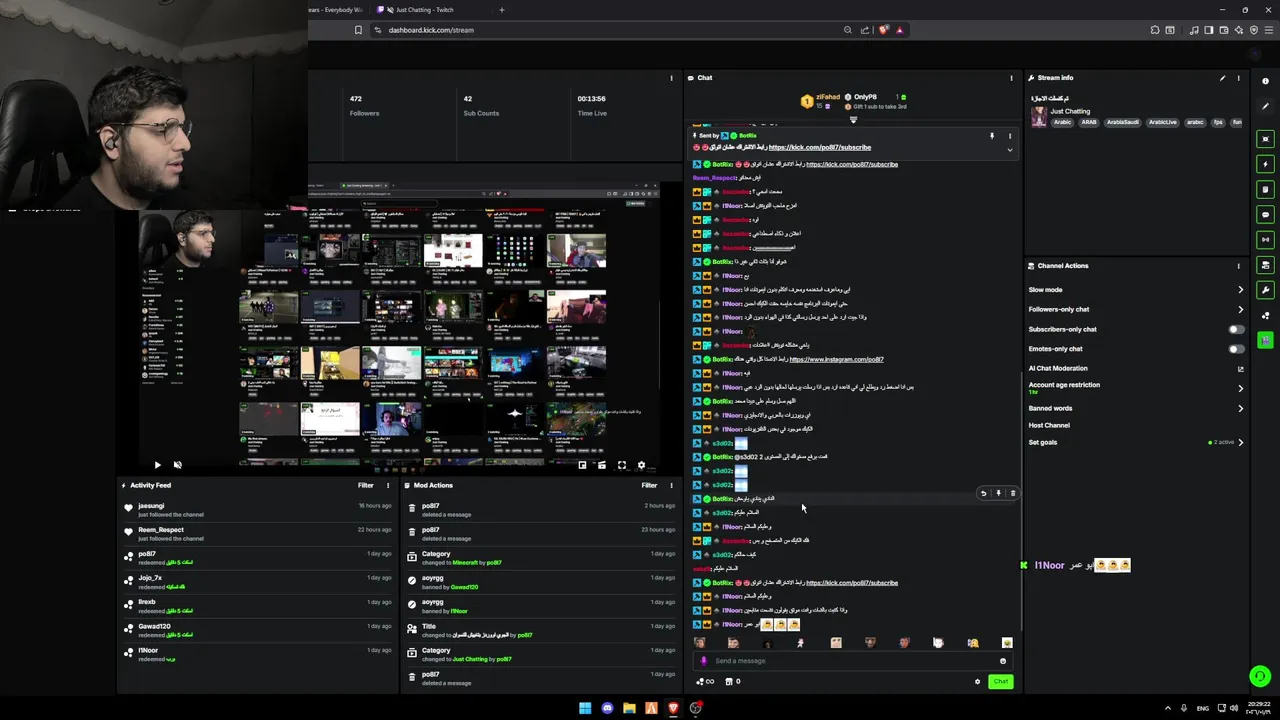Viewport: 1280px width, 720px height.
Task: Enter fullscreen on the stream preview
Action: pos(622,465)
